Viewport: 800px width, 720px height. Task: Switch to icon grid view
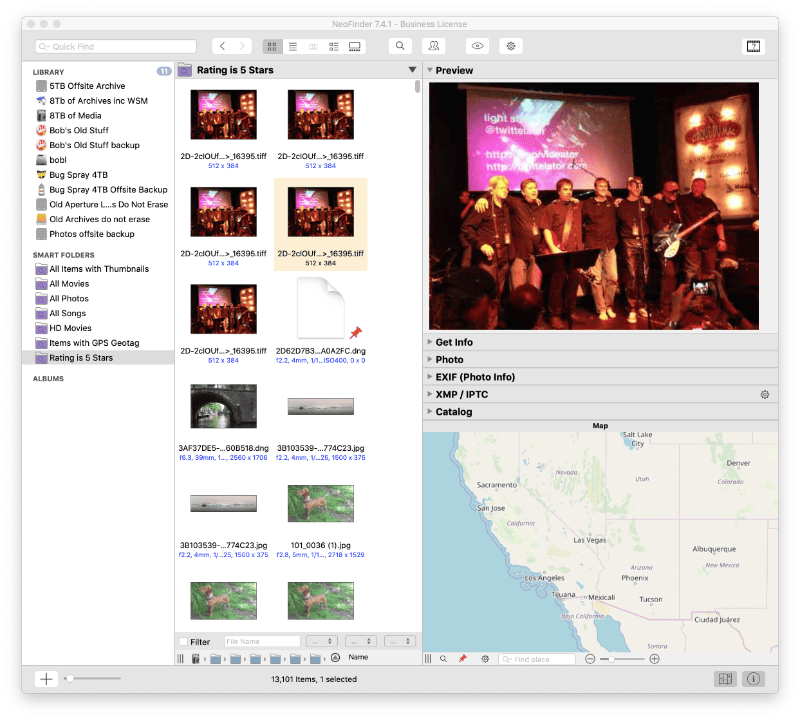click(273, 46)
